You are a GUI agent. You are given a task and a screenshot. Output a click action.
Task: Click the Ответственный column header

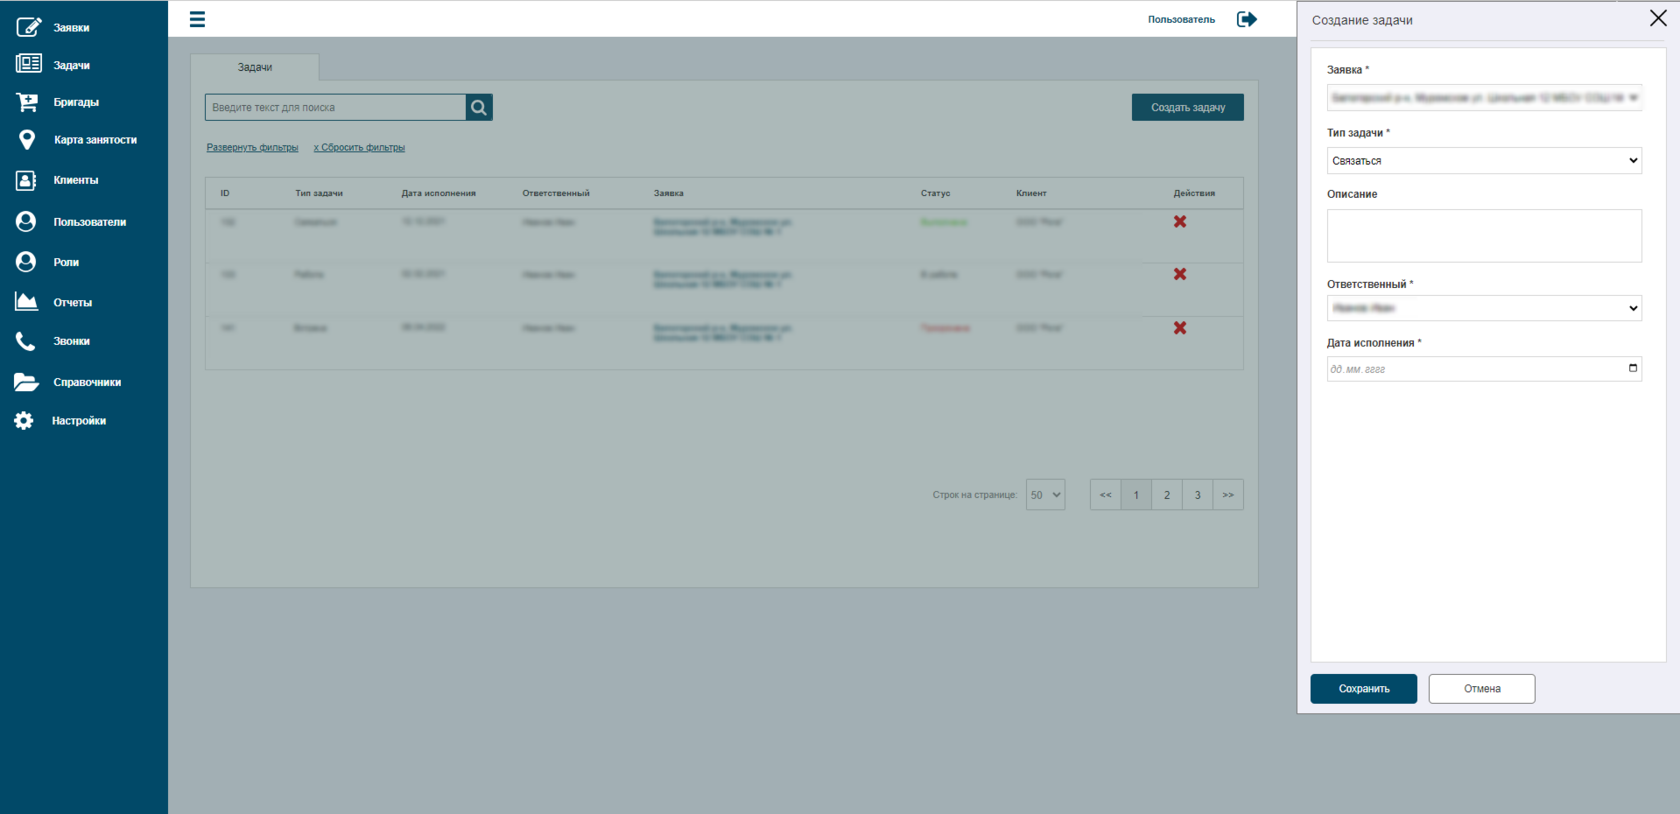[556, 193]
